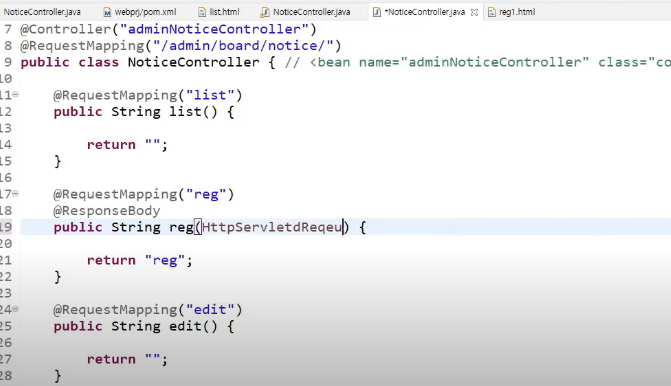
Task: Click the return statement on line 14
Action: (127, 145)
